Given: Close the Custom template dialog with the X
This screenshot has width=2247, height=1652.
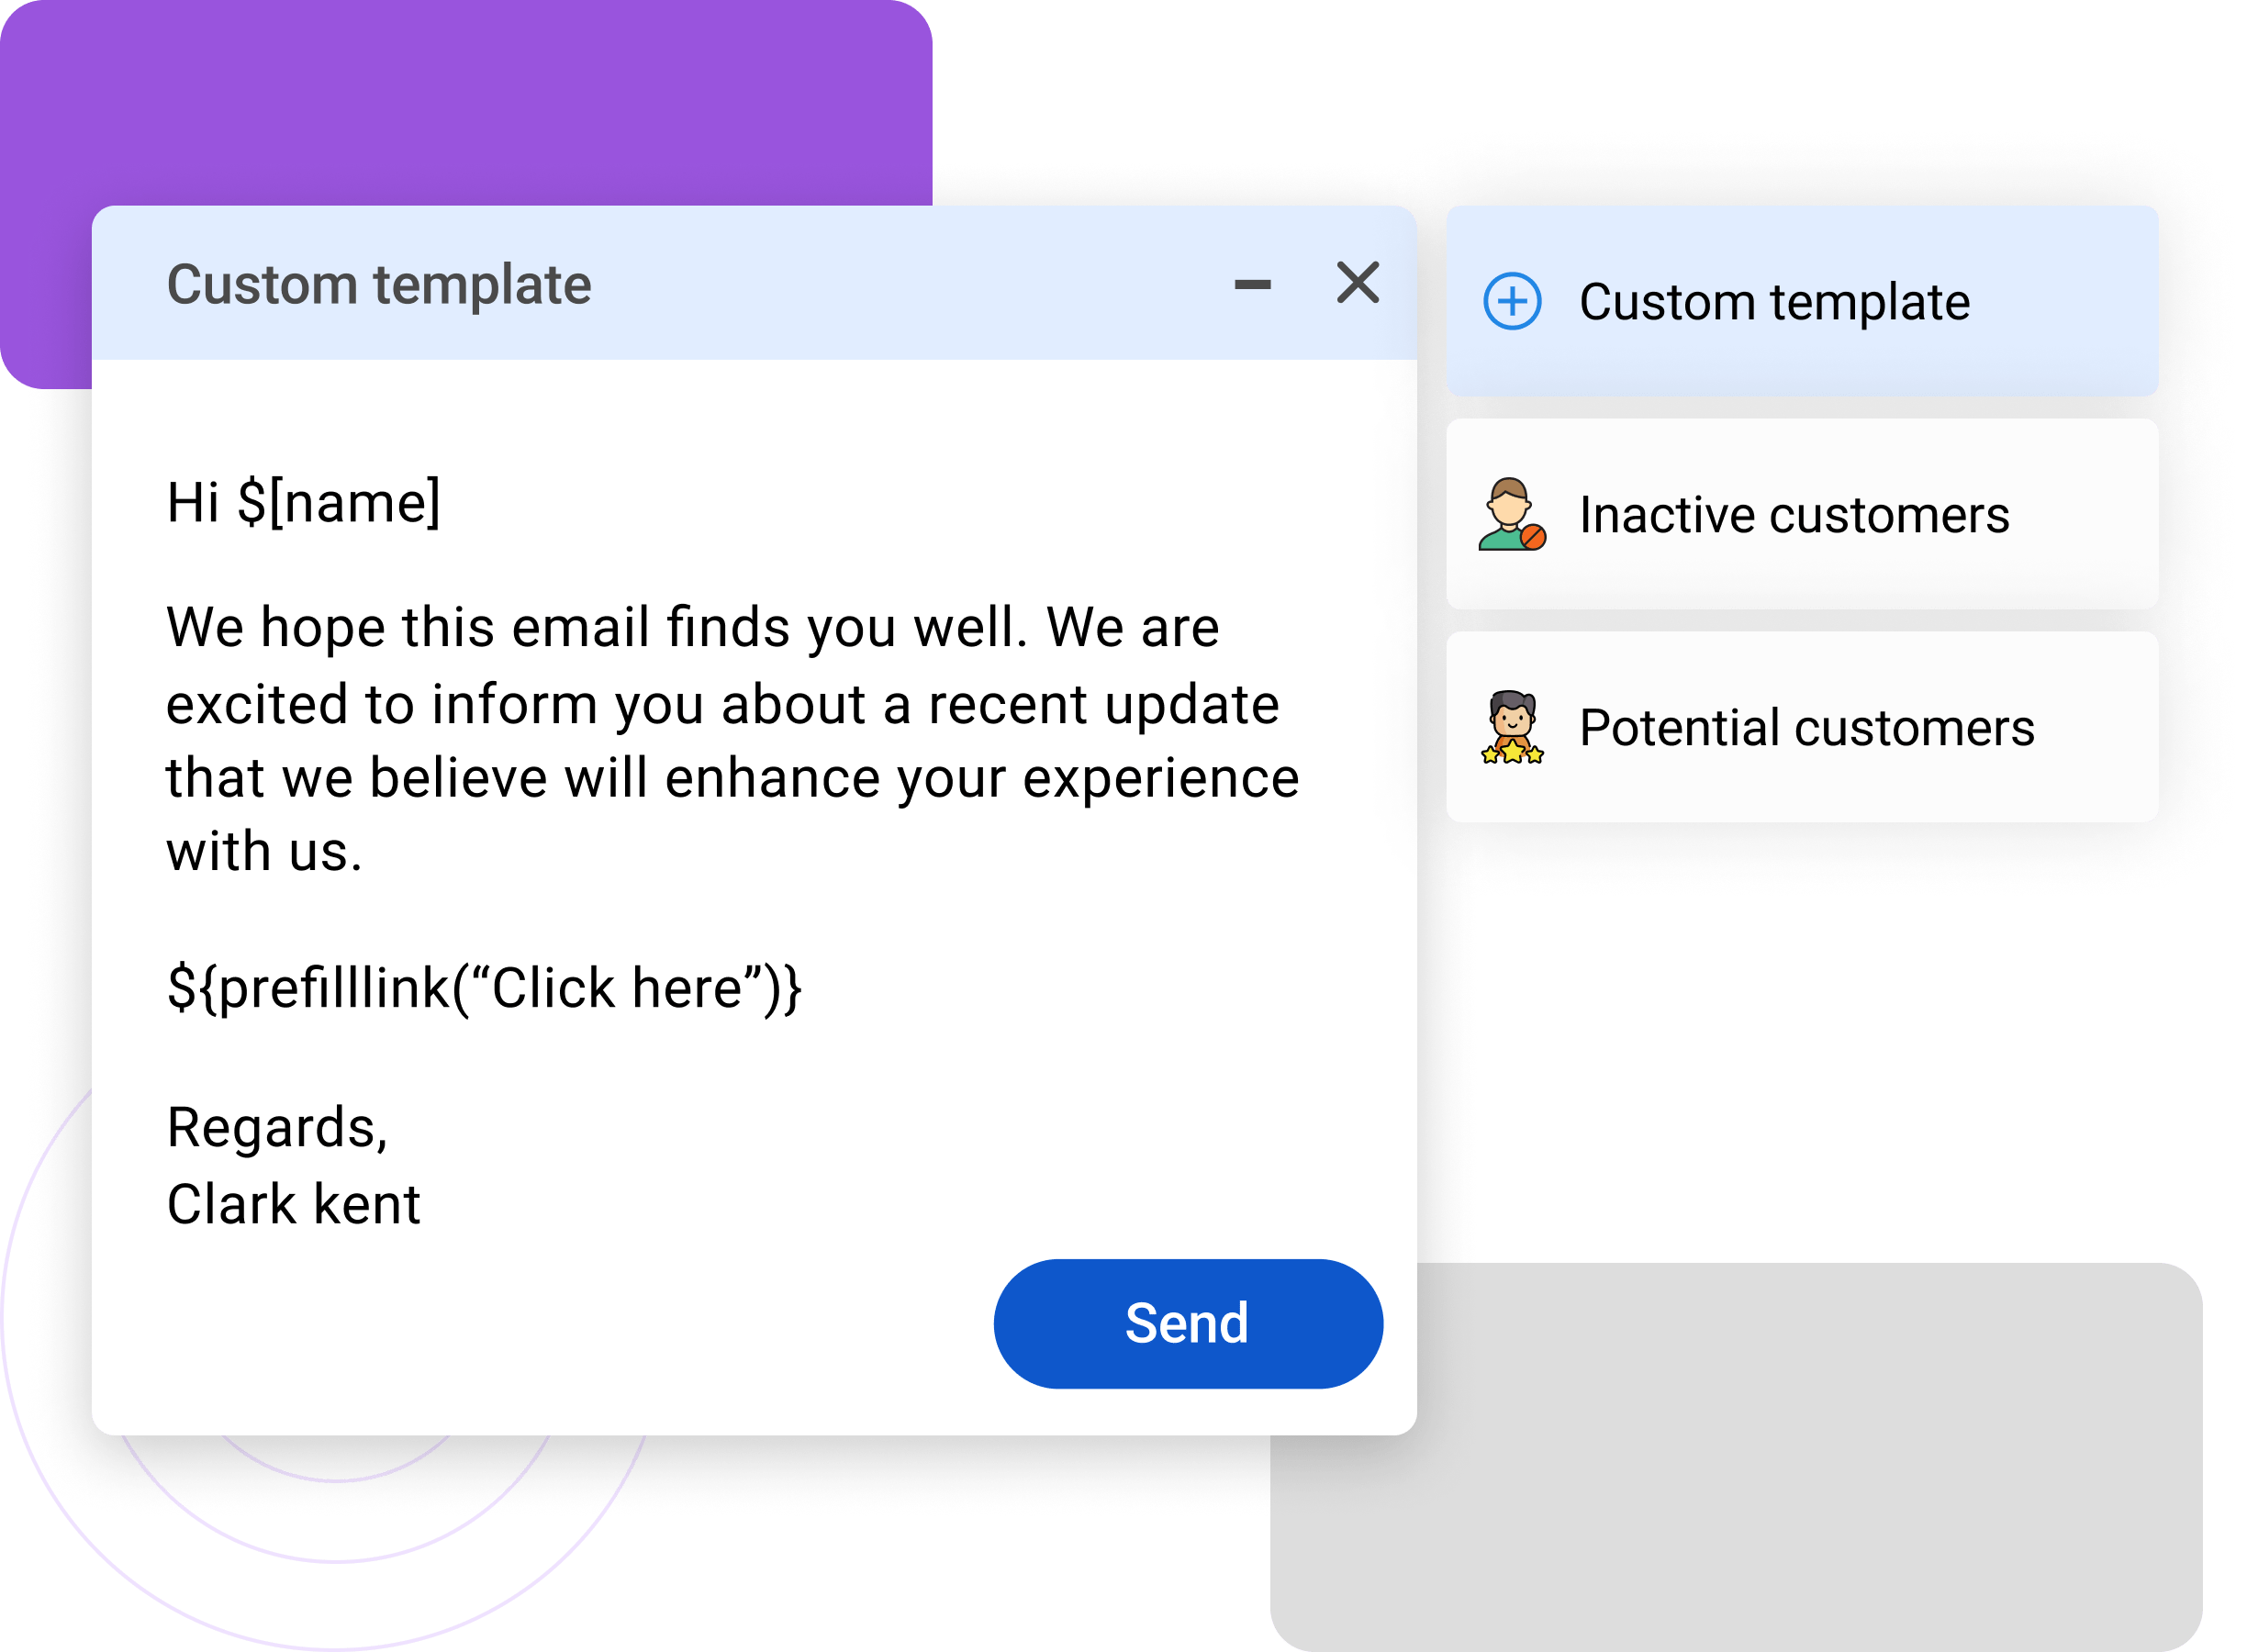Looking at the screenshot, I should click(x=1357, y=284).
